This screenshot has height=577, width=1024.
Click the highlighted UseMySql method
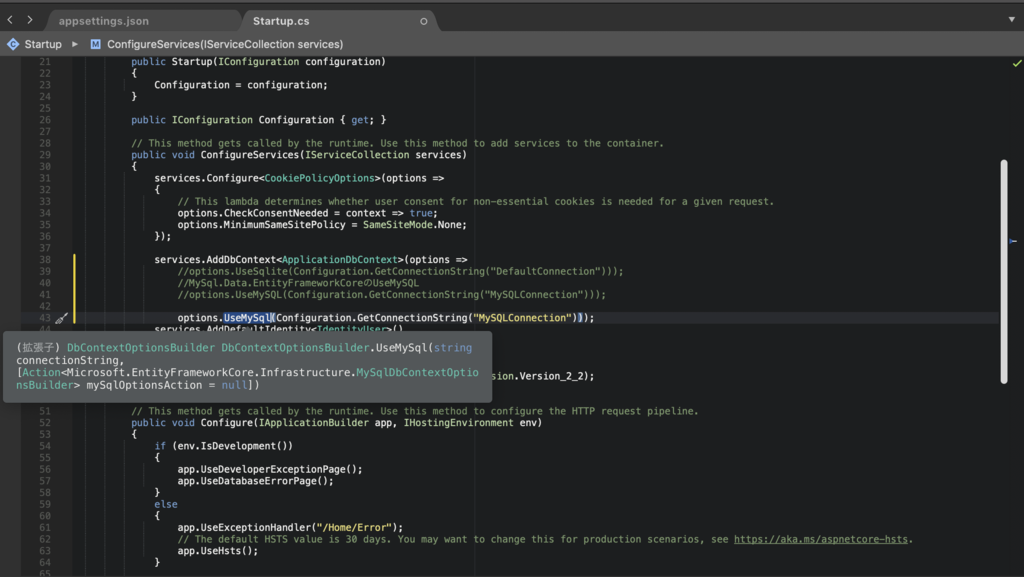(x=248, y=318)
